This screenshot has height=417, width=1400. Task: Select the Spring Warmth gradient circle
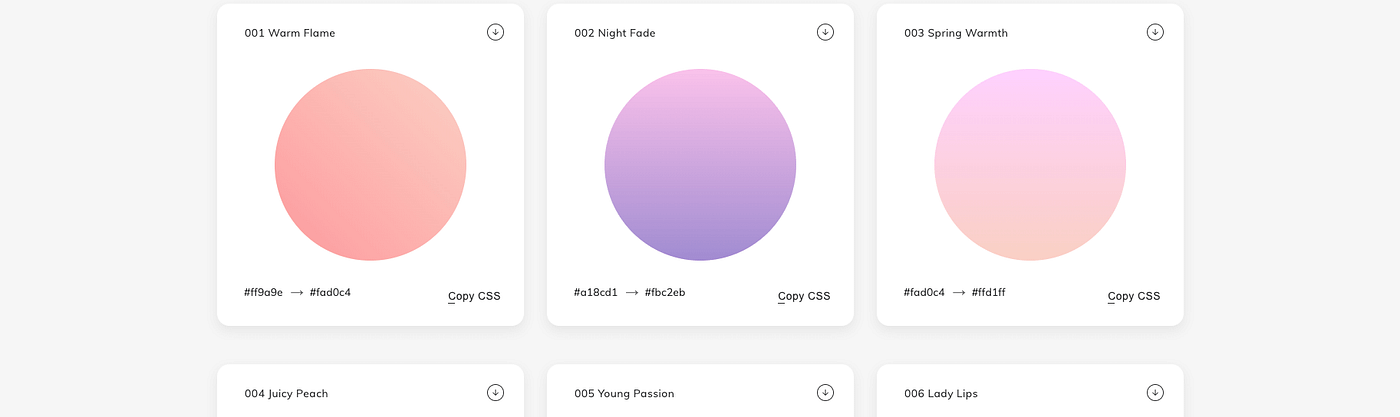point(1030,165)
